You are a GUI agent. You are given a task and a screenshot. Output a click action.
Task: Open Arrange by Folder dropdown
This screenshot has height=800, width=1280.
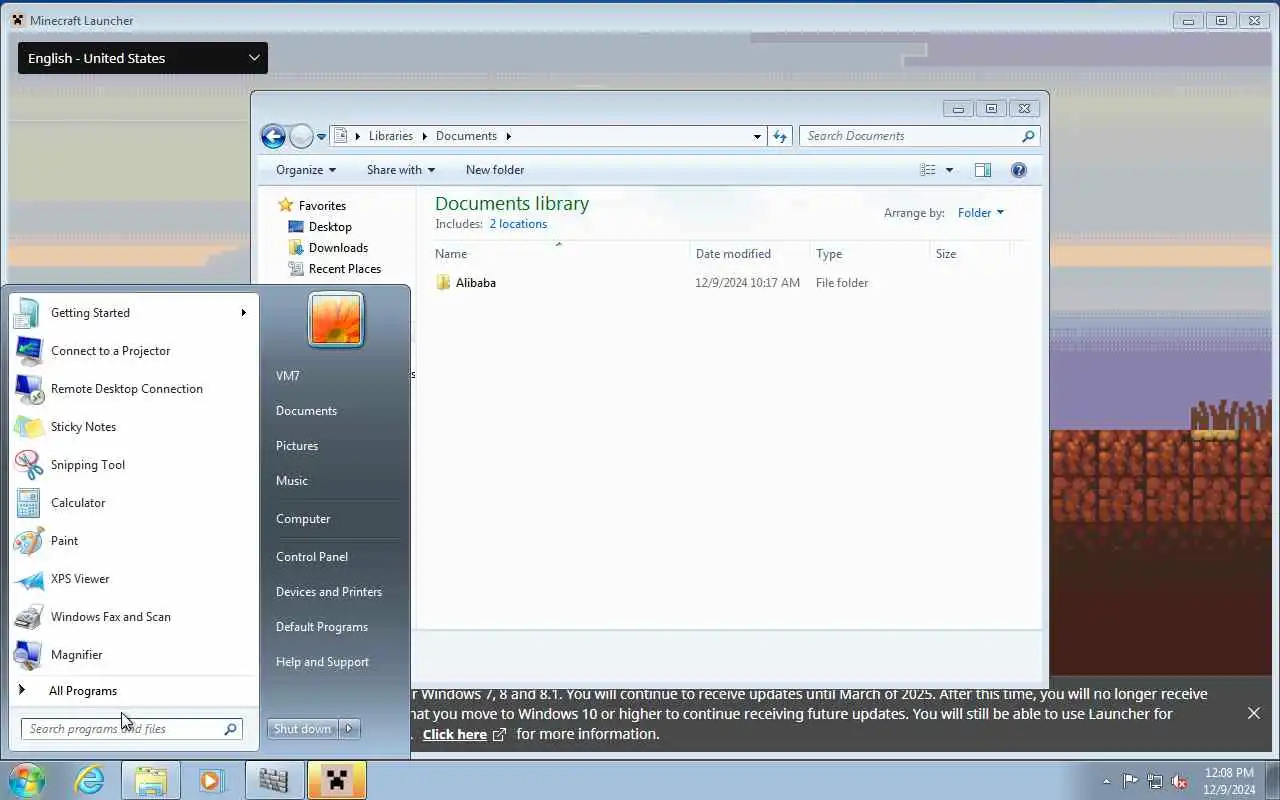[x=980, y=213]
